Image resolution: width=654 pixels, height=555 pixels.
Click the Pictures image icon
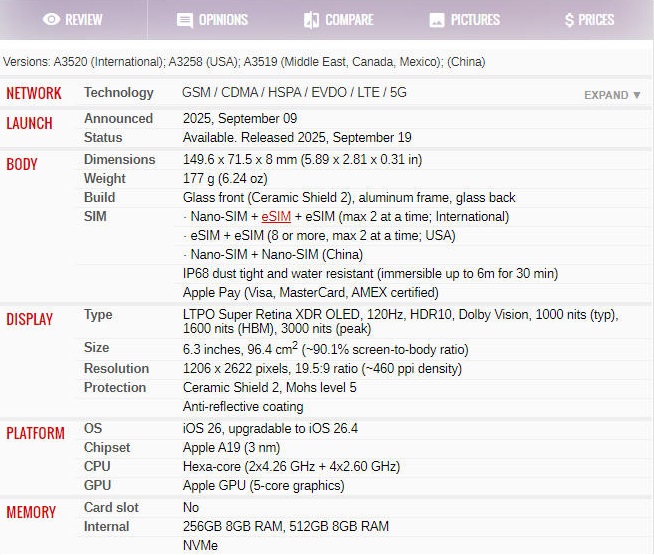pos(437,20)
